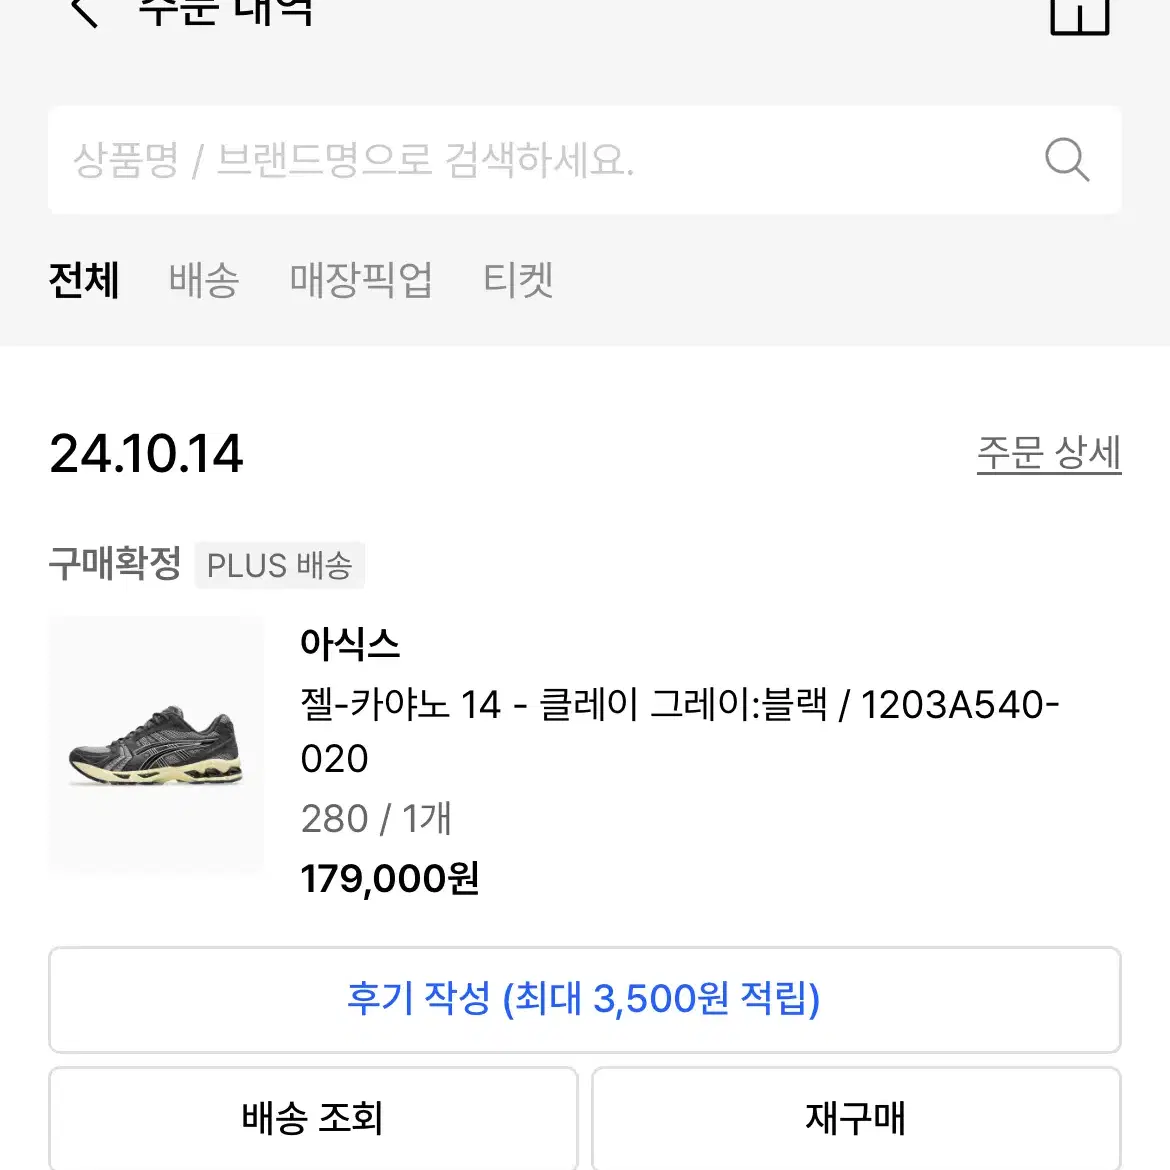1170x1170 pixels.
Task: Click the 재구매 button
Action: 856,1118
